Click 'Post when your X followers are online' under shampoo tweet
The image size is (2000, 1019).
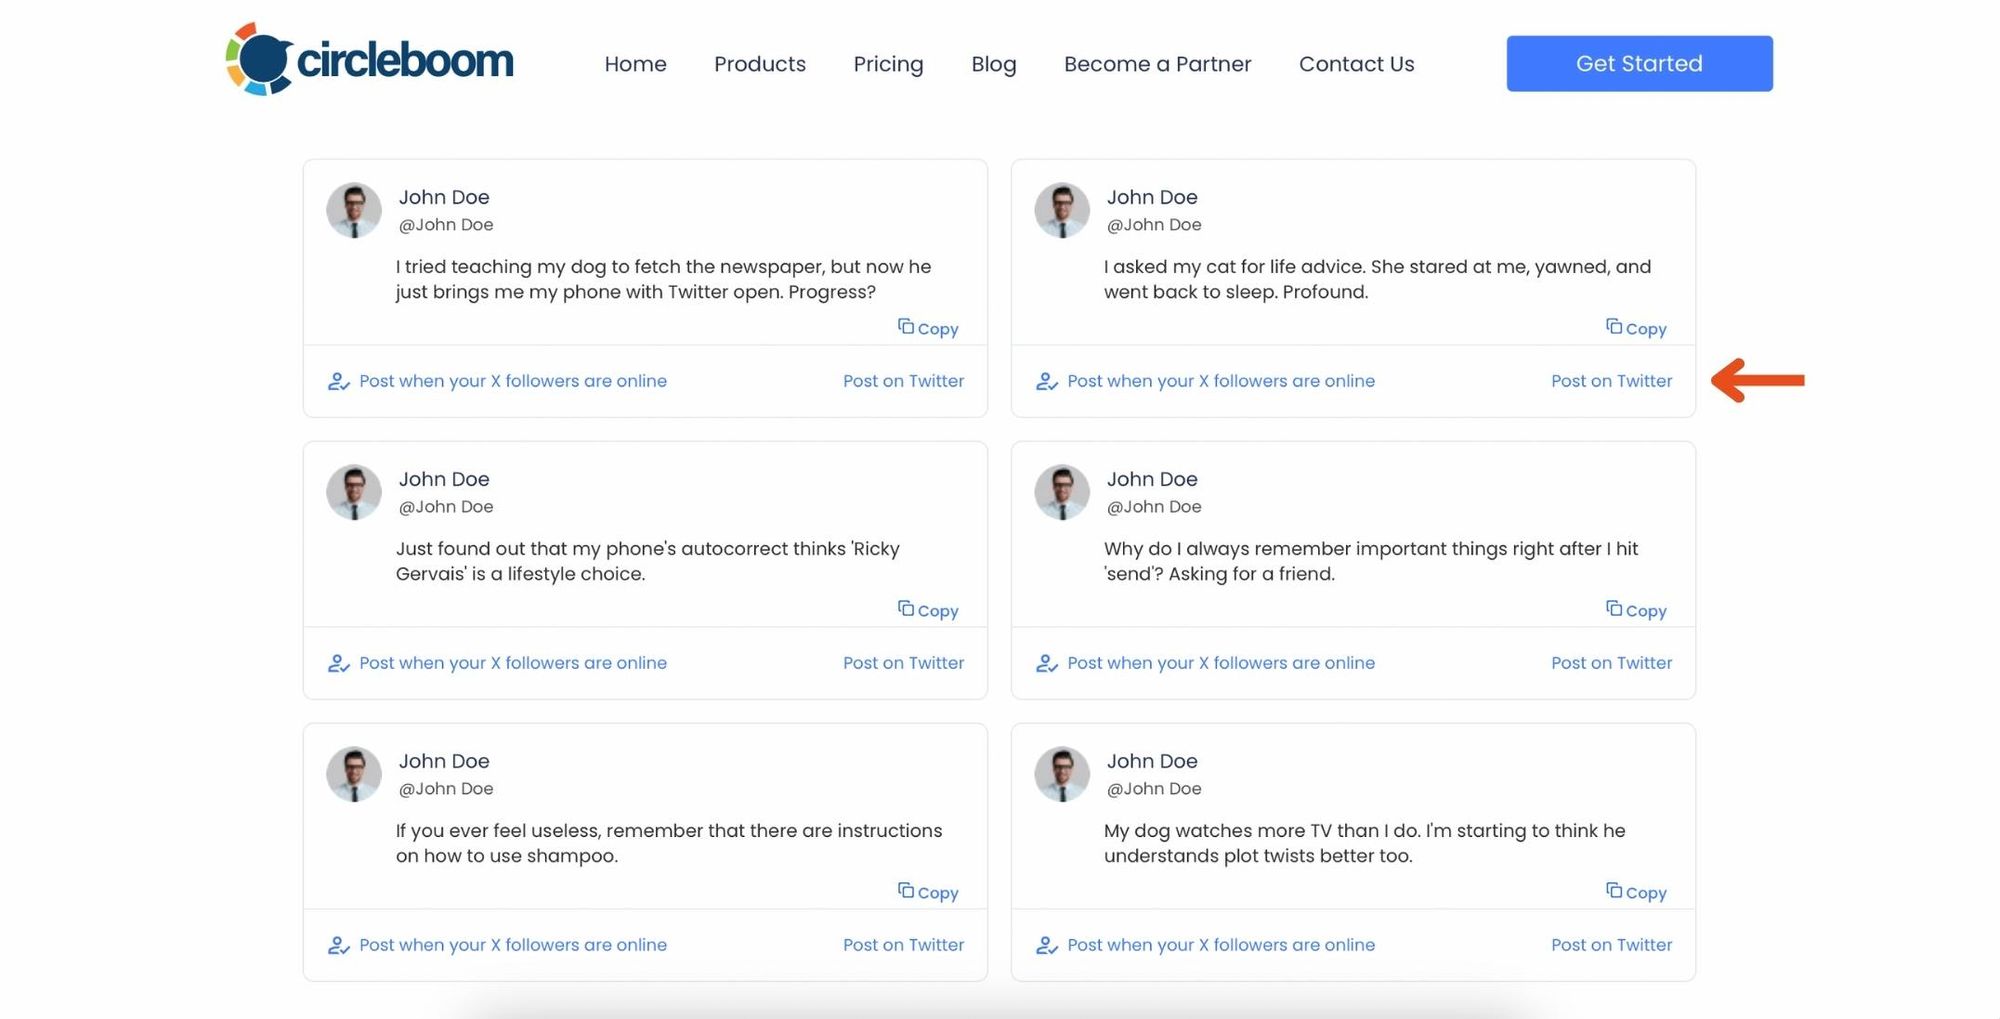(513, 944)
